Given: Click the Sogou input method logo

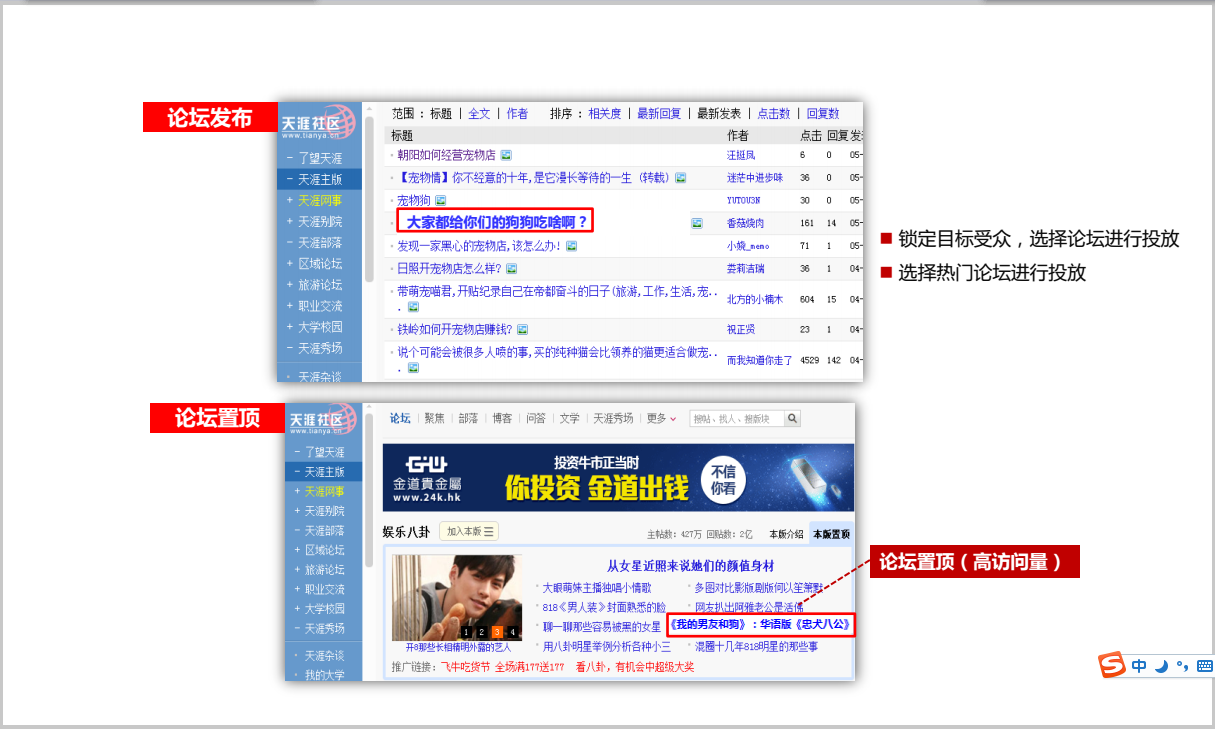Looking at the screenshot, I should (1112, 666).
